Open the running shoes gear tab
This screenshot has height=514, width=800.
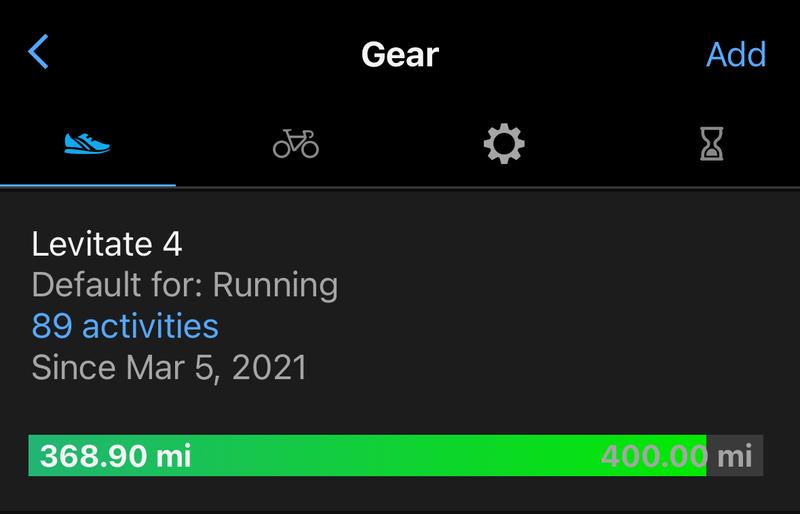pos(87,144)
